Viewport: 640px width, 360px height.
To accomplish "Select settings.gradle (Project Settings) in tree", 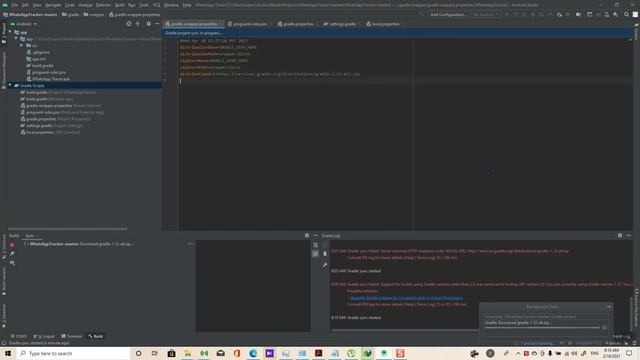I will pyautogui.click(x=52, y=125).
